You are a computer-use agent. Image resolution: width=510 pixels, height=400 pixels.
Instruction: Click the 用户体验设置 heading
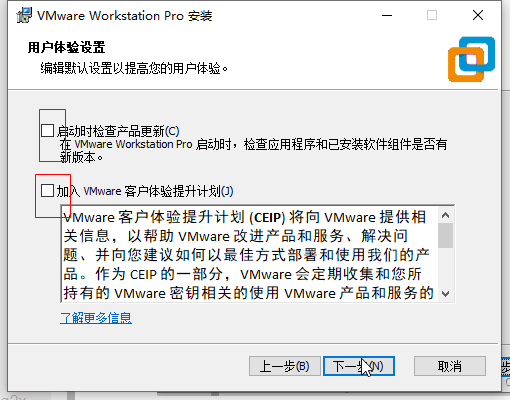(67, 47)
